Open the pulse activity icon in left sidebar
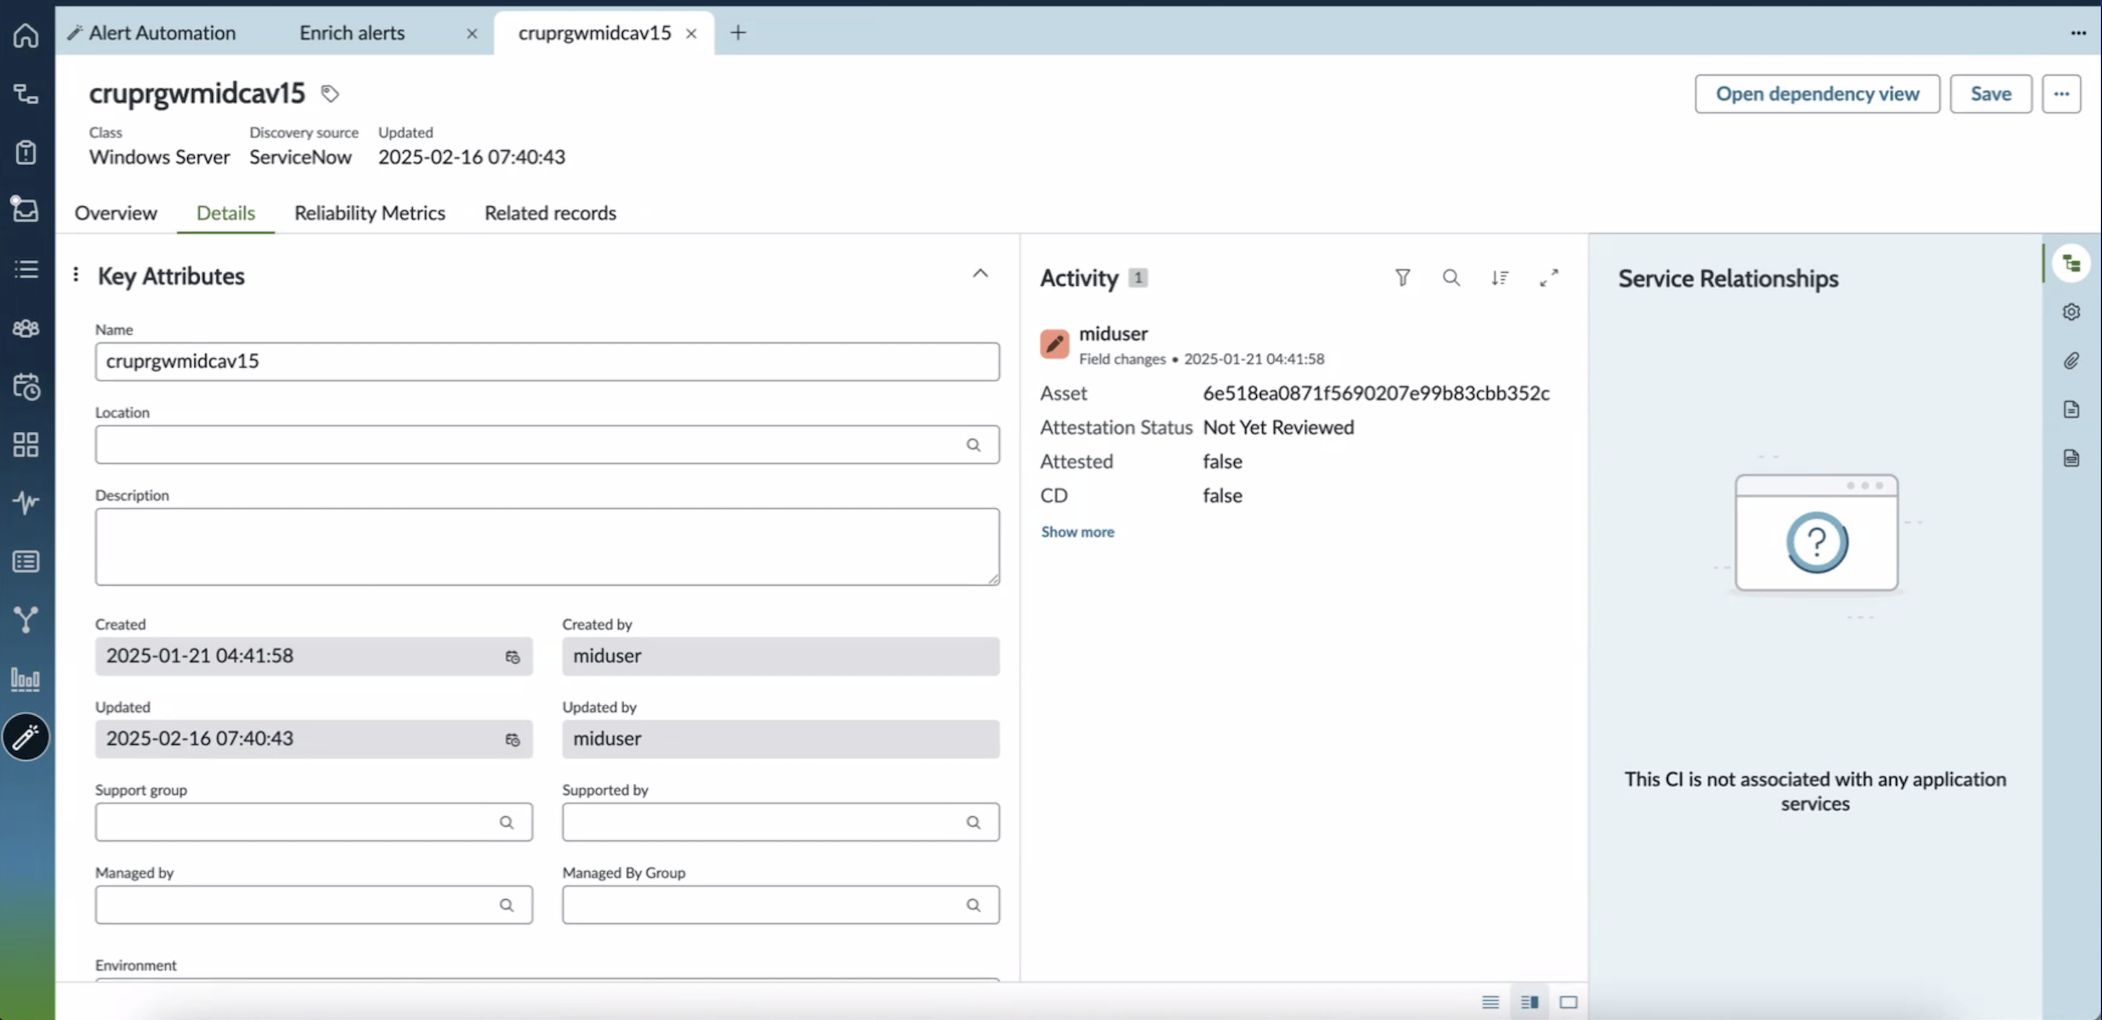 (x=26, y=502)
